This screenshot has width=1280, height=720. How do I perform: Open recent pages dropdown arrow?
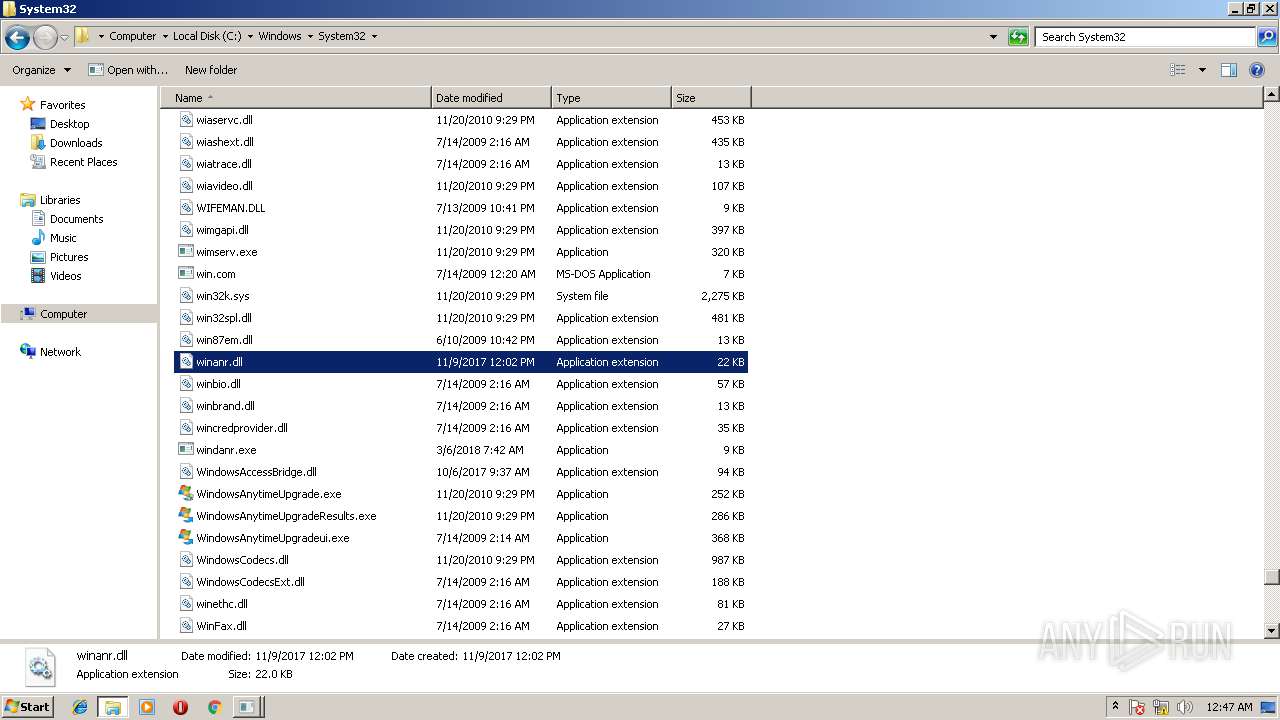pyautogui.click(x=64, y=37)
